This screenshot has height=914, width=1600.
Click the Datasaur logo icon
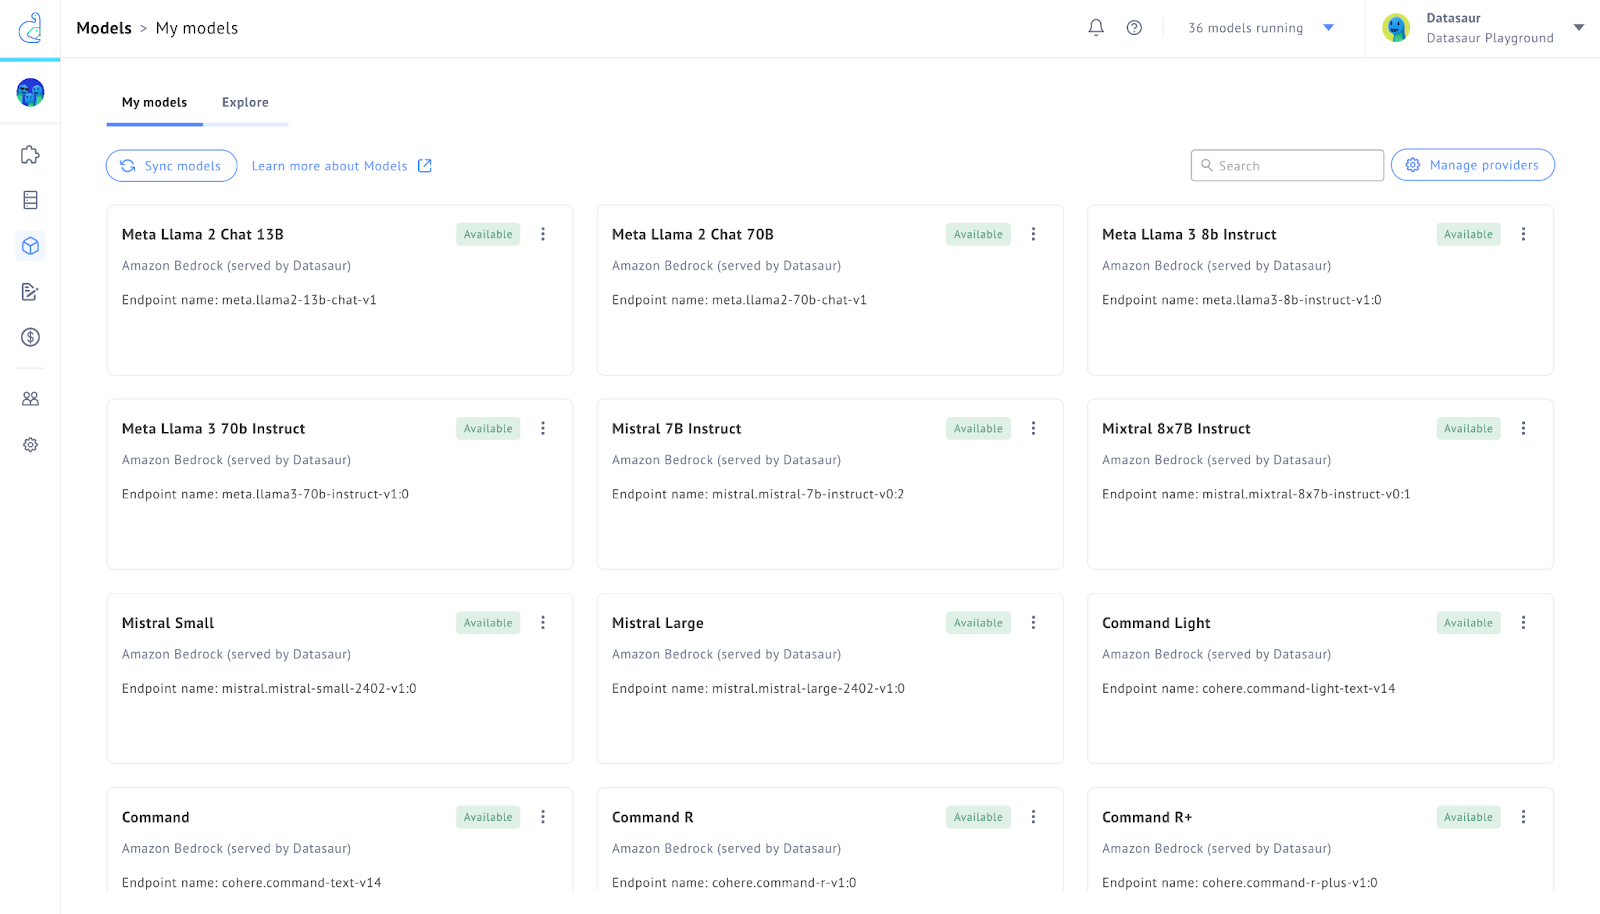click(31, 28)
